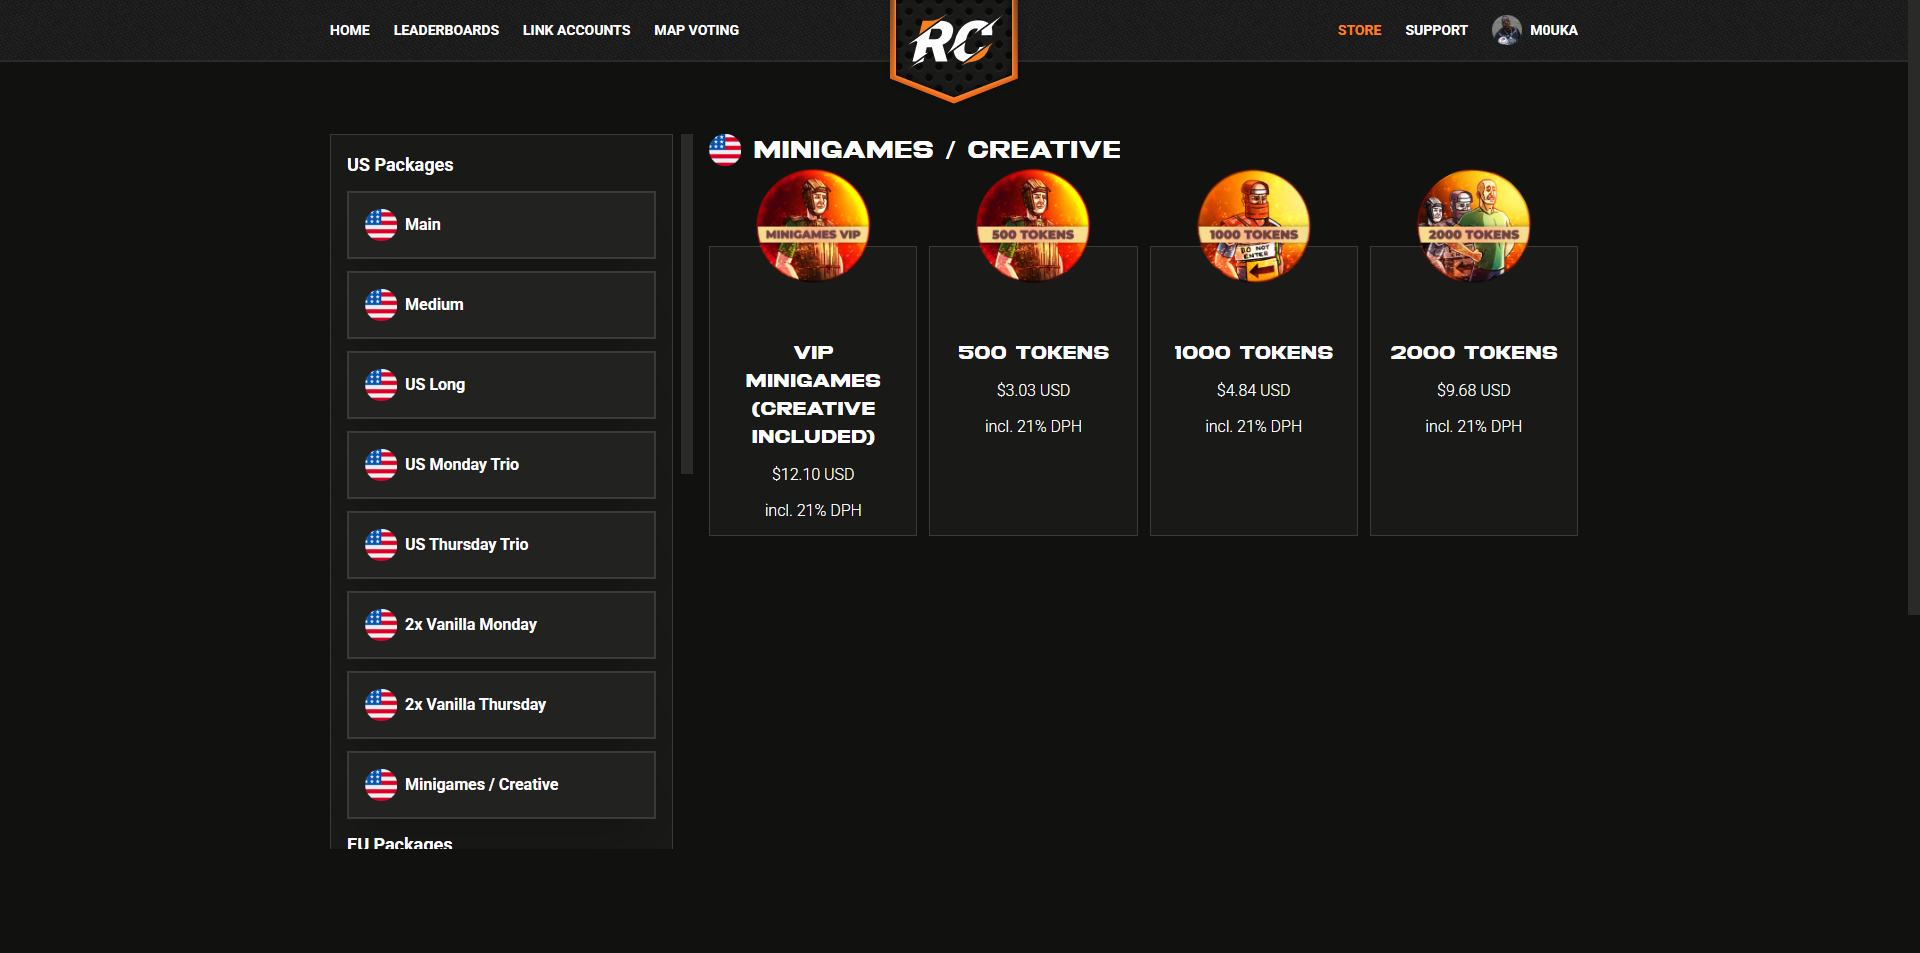Open the US Monday Trio package
Viewport: 1920px width, 953px height.
500,464
